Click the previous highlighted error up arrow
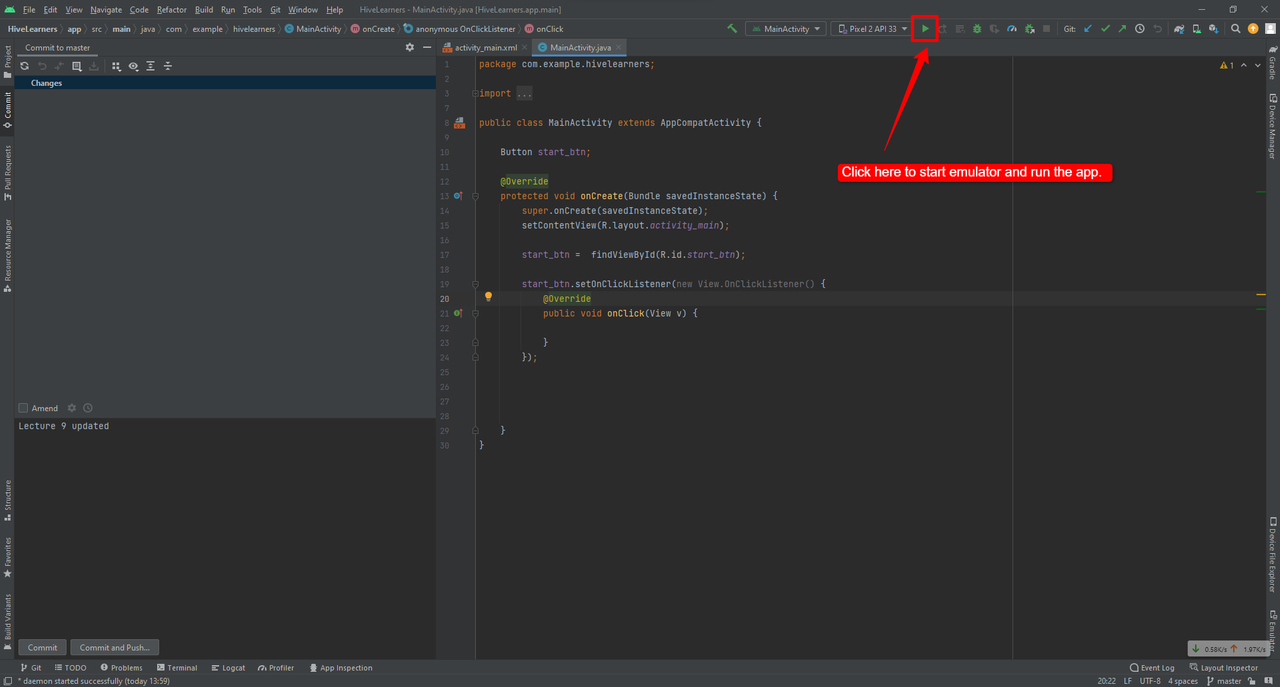This screenshot has width=1280, height=687. (1243, 65)
